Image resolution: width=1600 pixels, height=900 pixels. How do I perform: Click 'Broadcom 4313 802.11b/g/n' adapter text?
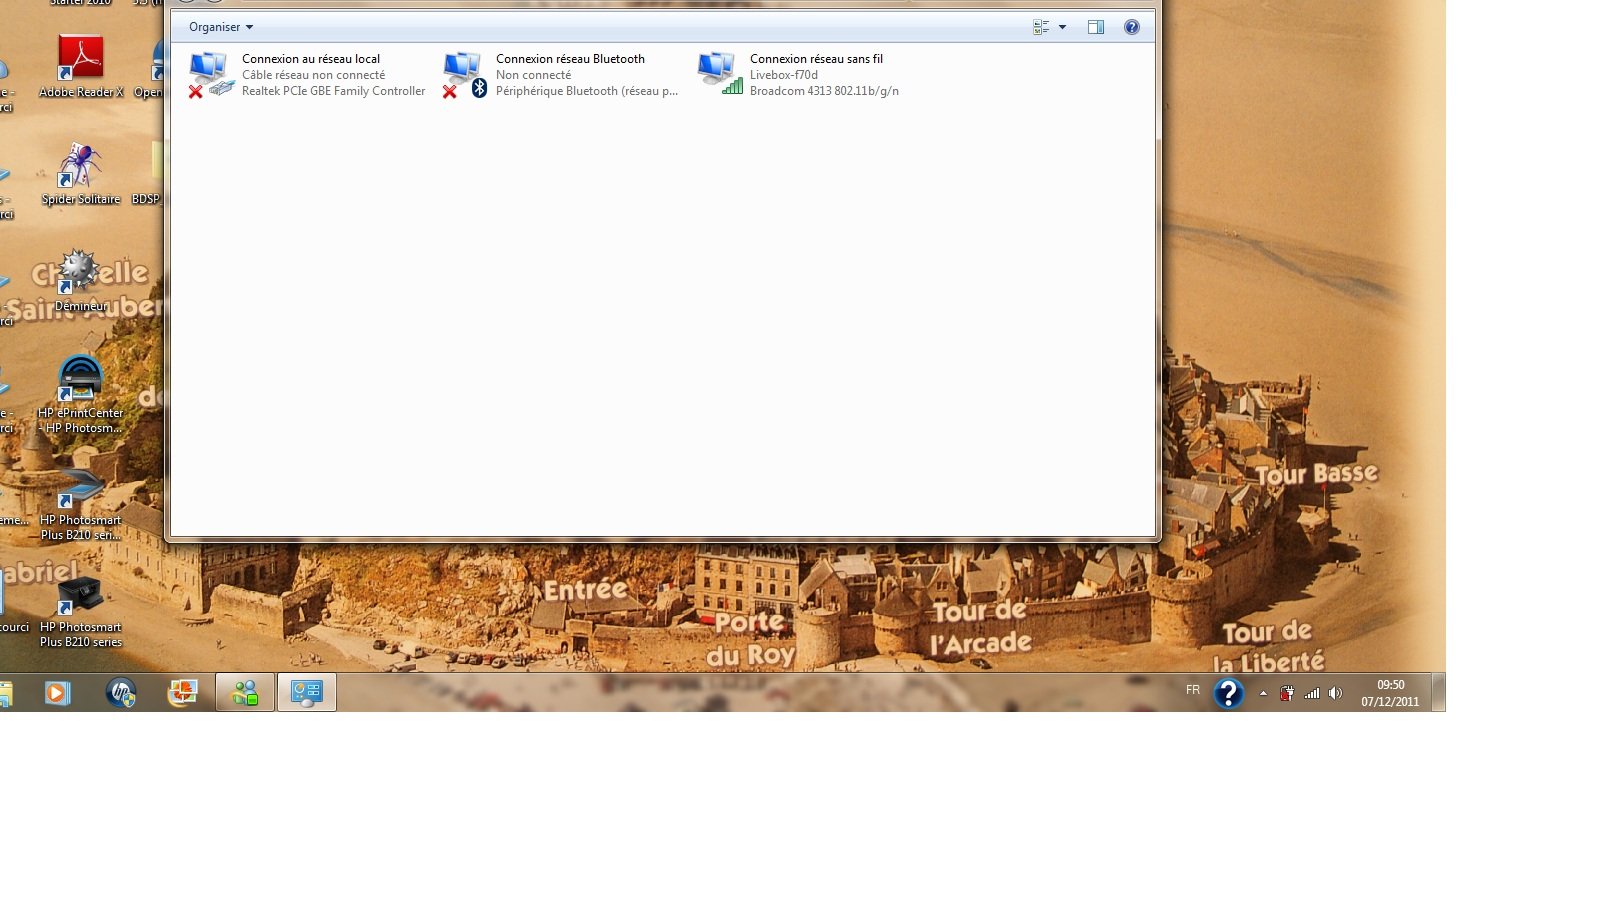click(824, 91)
